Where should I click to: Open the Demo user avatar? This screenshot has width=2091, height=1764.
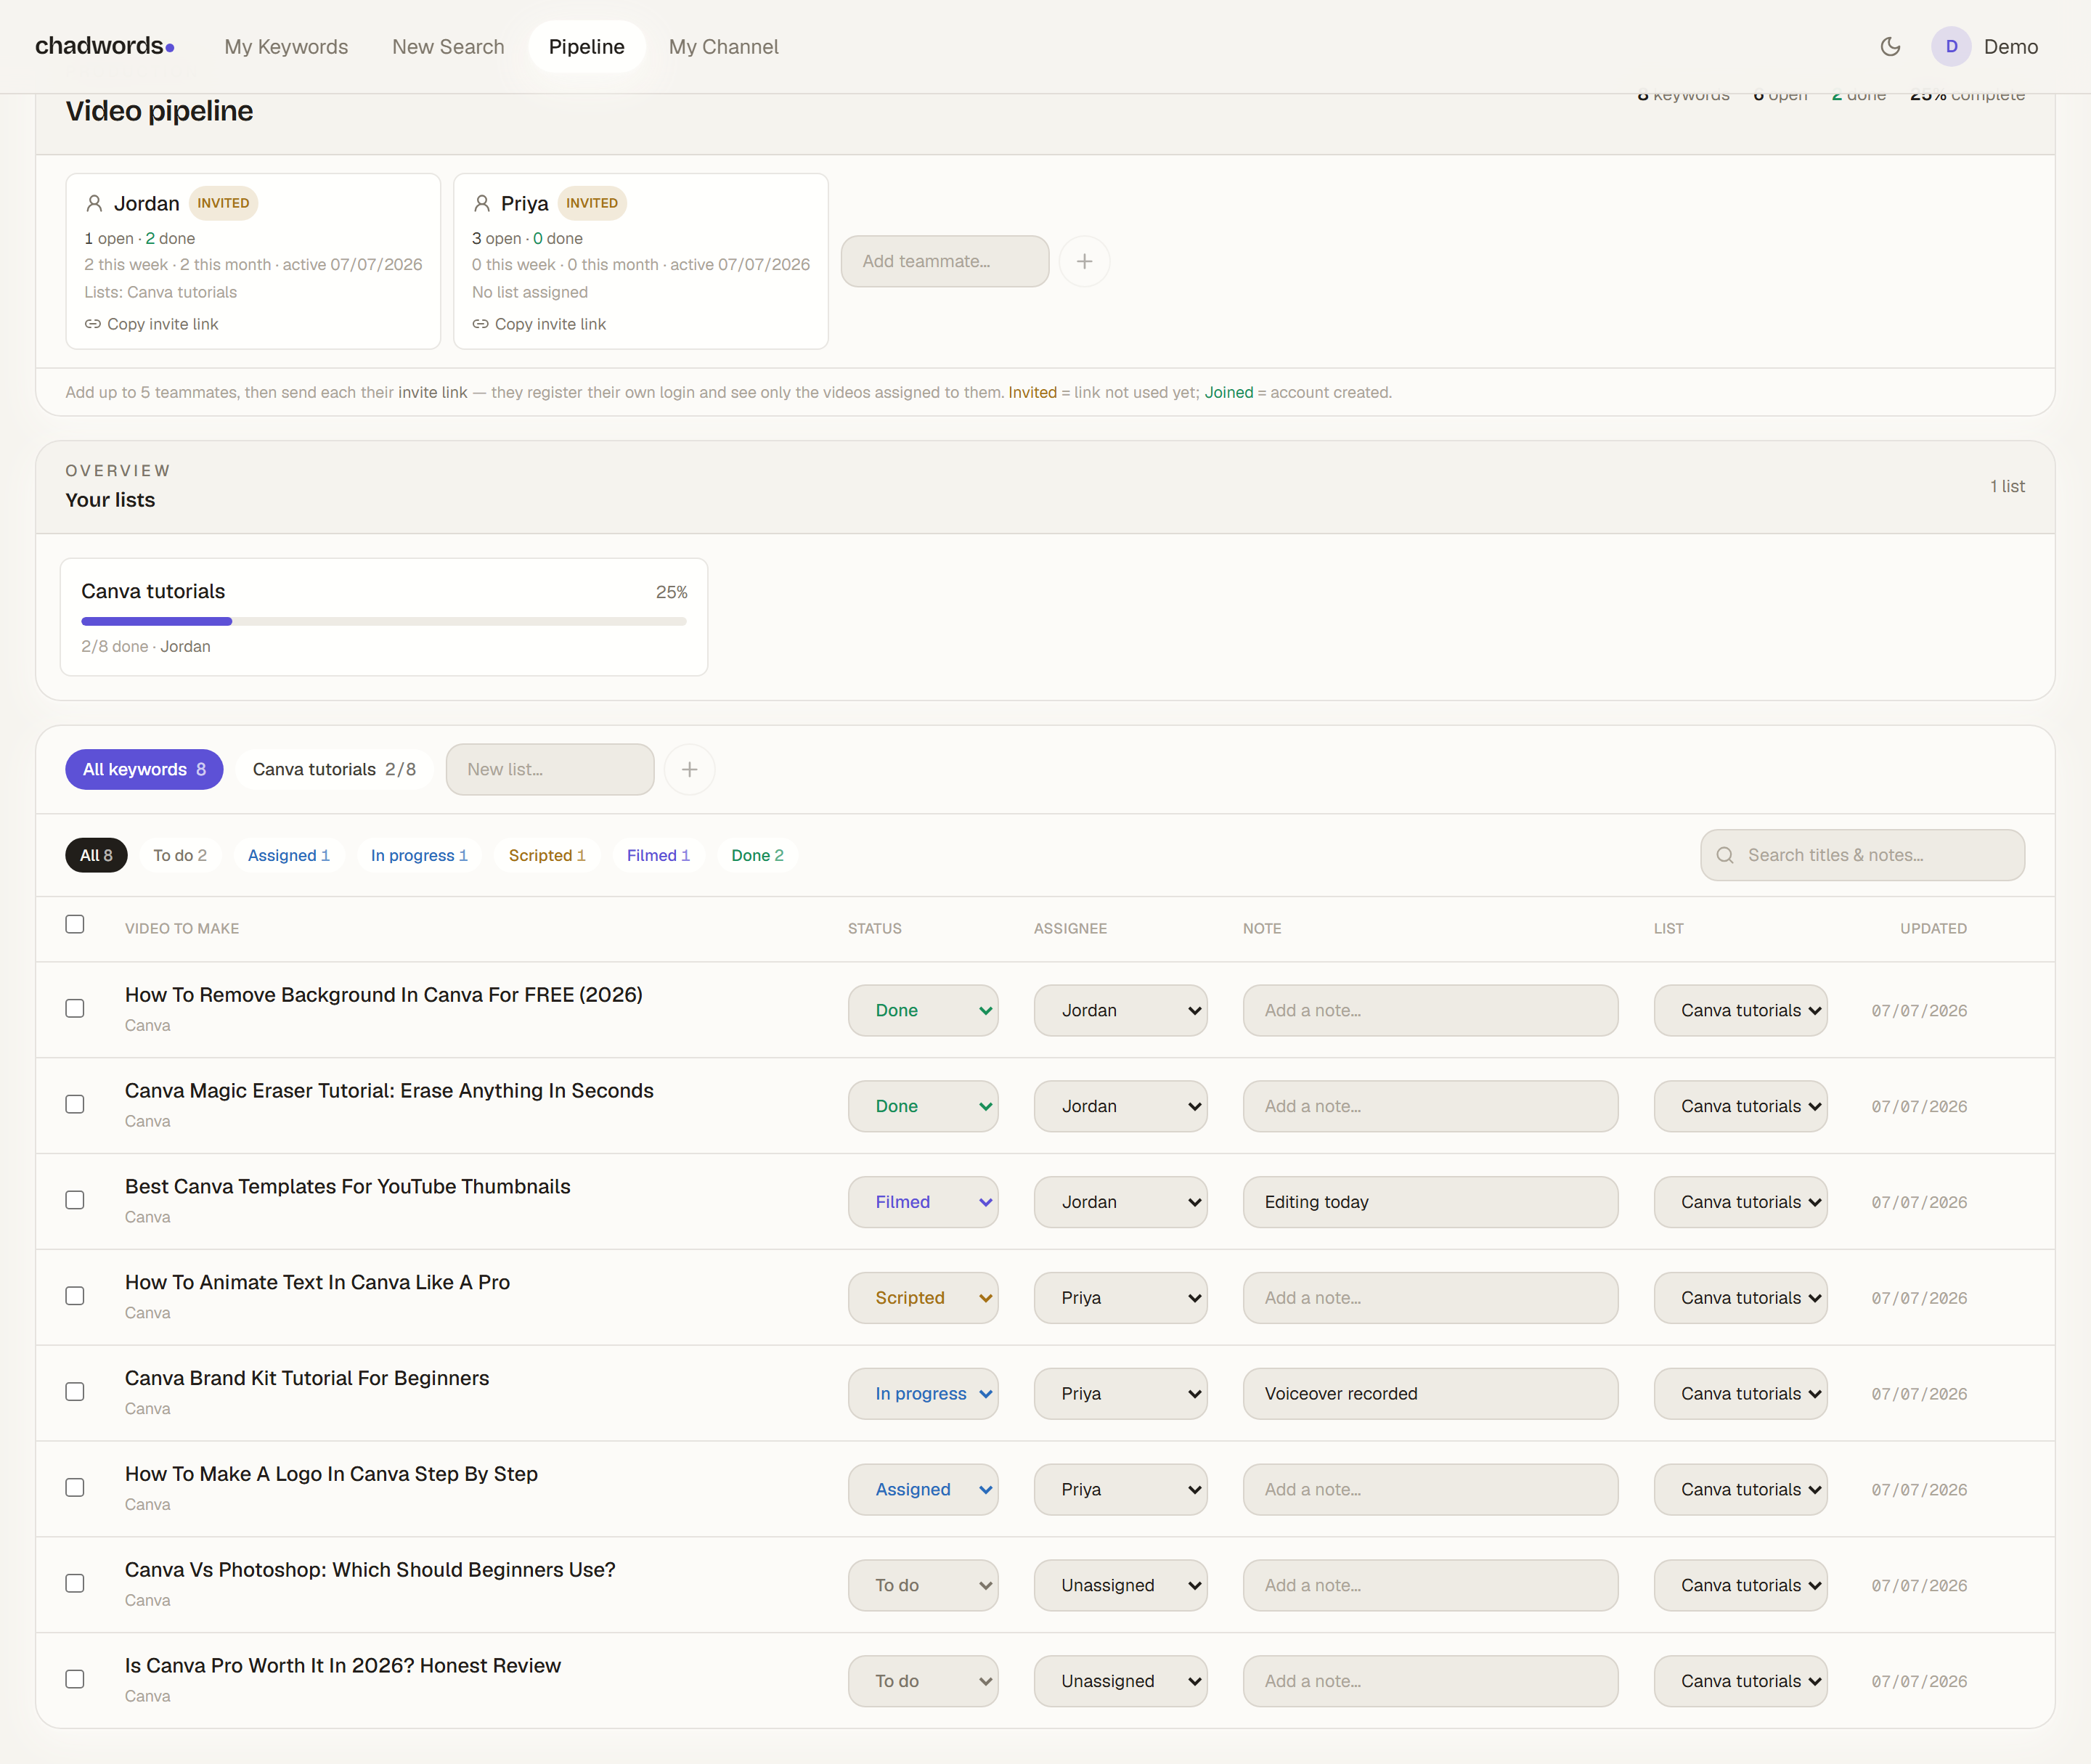1951,46
